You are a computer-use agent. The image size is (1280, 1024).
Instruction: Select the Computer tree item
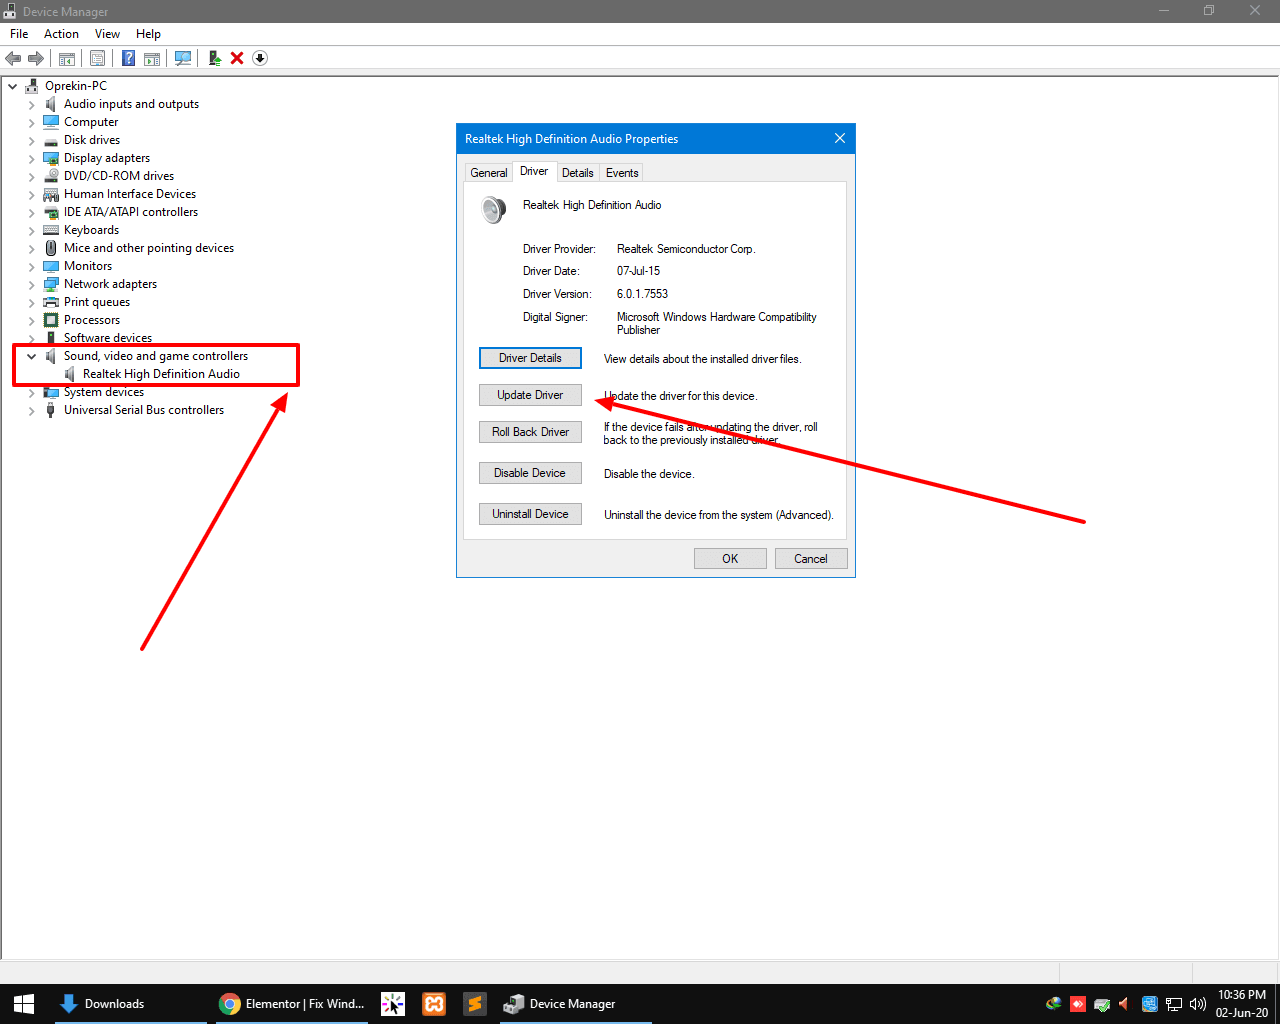[x=91, y=122]
